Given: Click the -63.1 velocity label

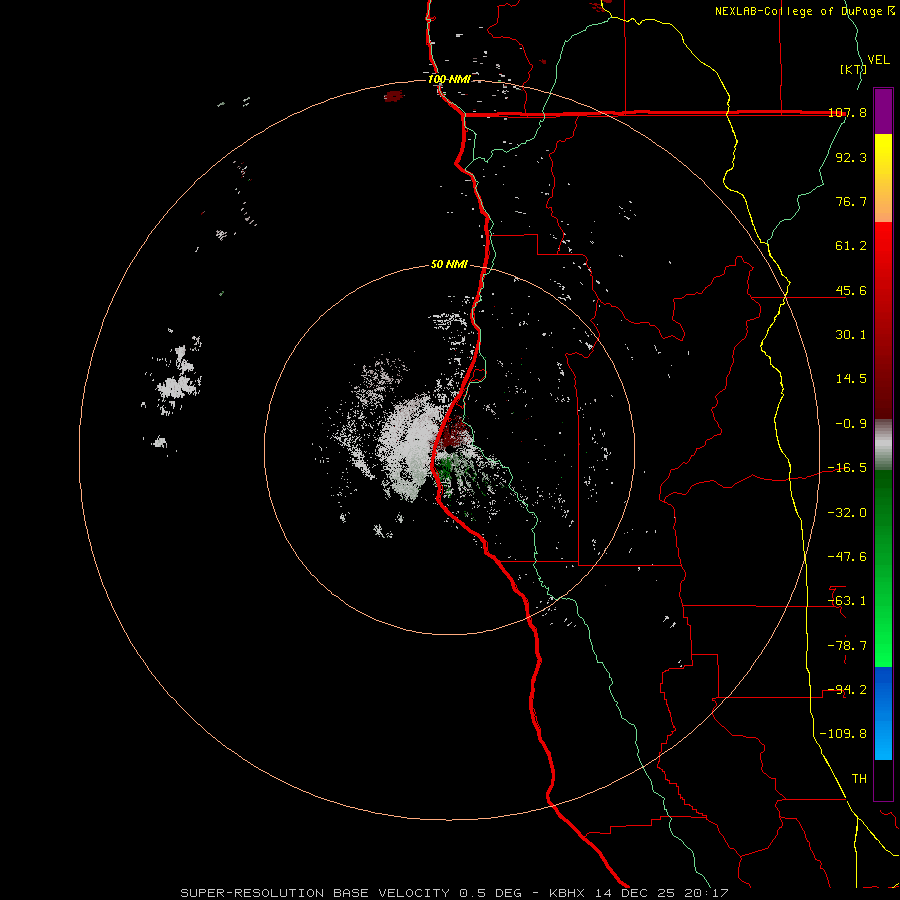Looking at the screenshot, I should coord(847,601).
